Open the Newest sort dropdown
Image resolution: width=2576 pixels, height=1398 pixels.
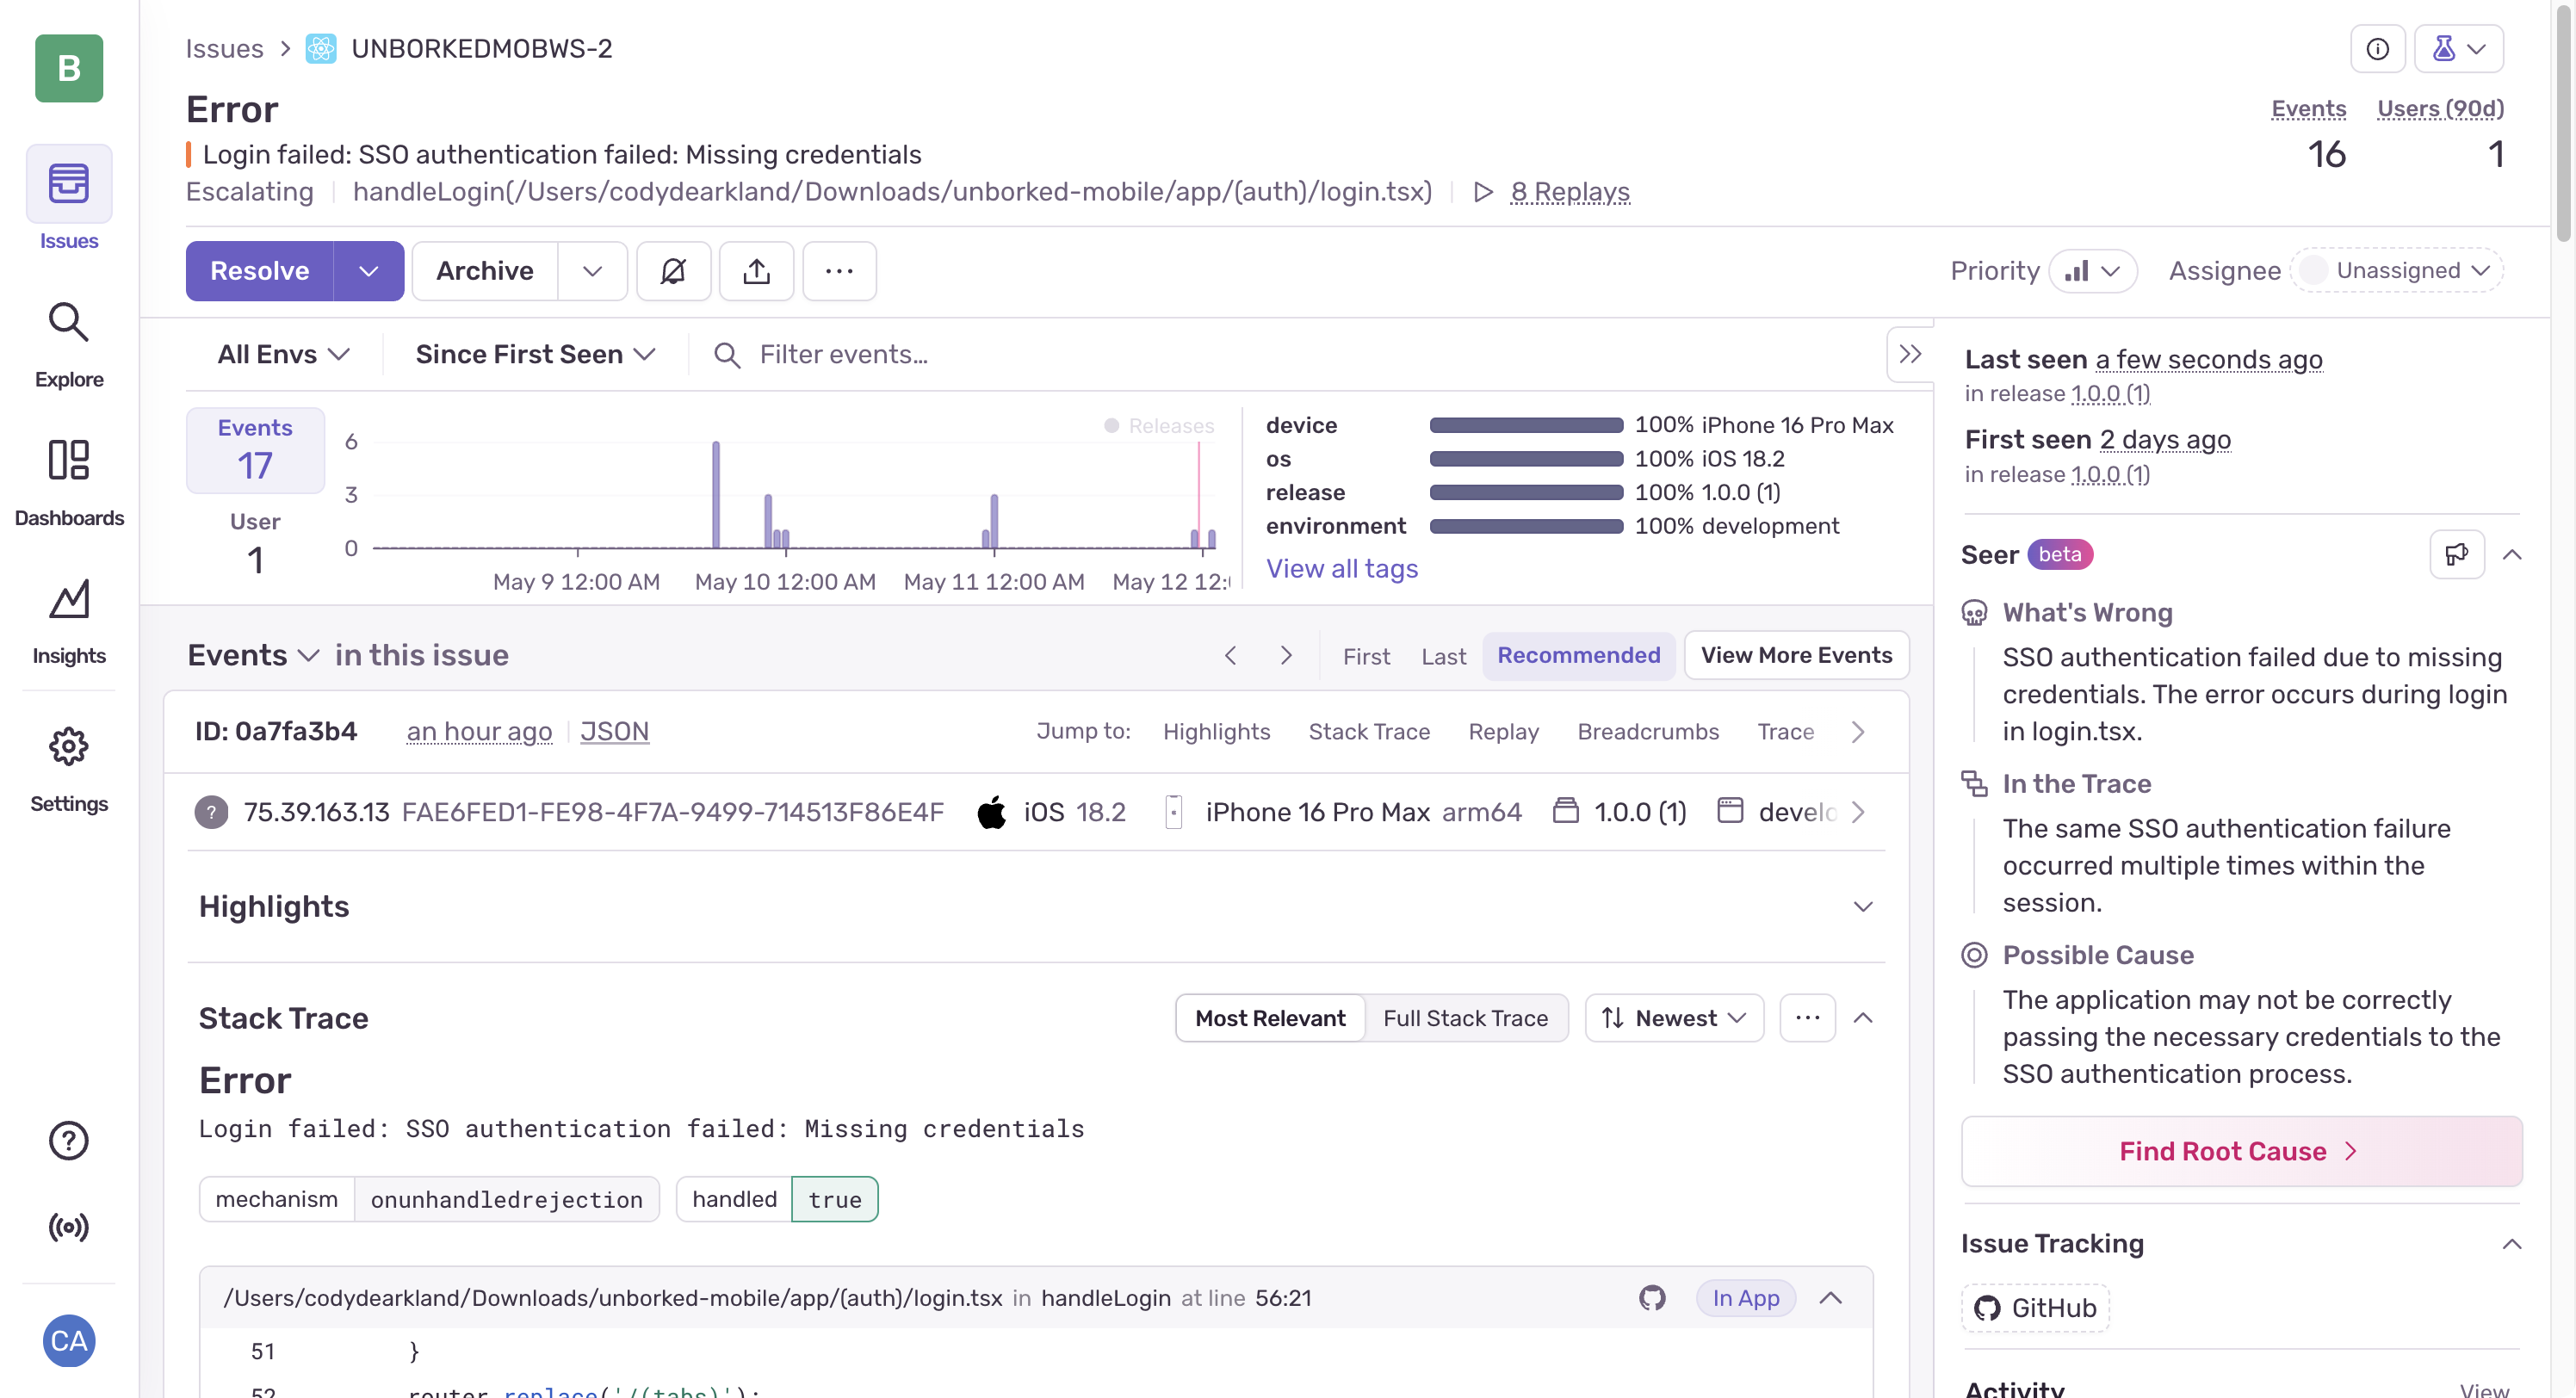(1674, 1018)
